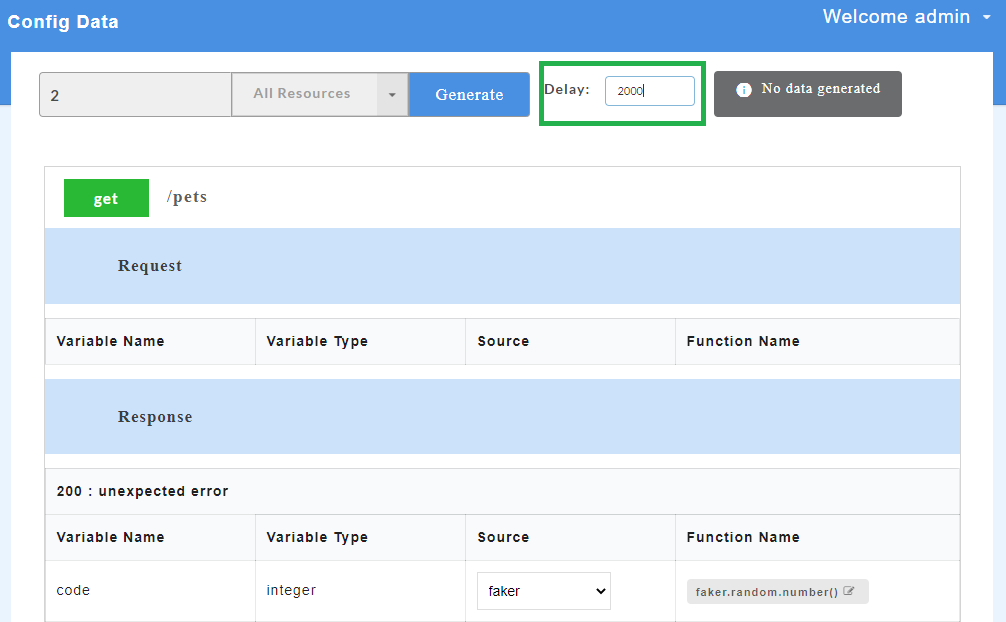The height and width of the screenshot is (622, 1006).
Task: Select the 200 : unexpected error row
Action: [x=142, y=491]
